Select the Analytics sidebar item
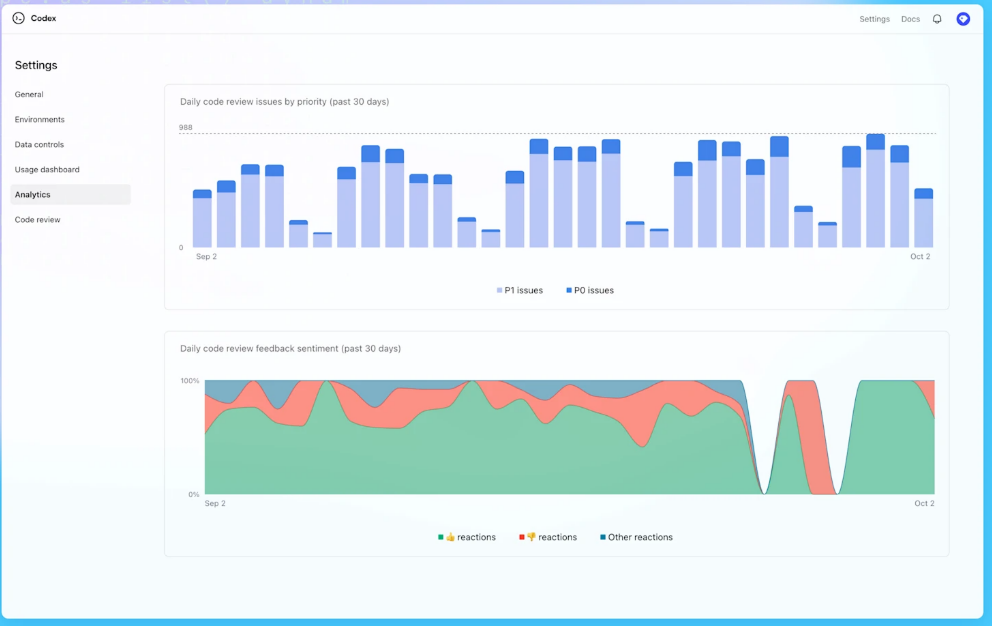Viewport: 992px width, 626px height. [33, 194]
